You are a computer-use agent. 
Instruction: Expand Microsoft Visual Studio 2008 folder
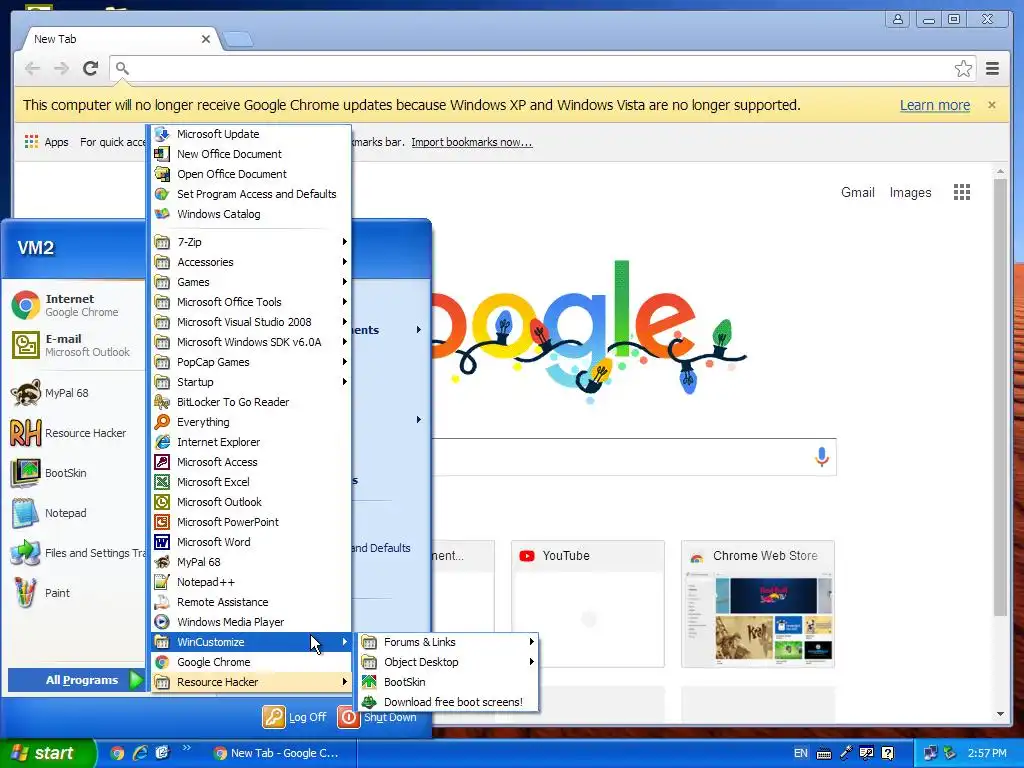coord(251,322)
